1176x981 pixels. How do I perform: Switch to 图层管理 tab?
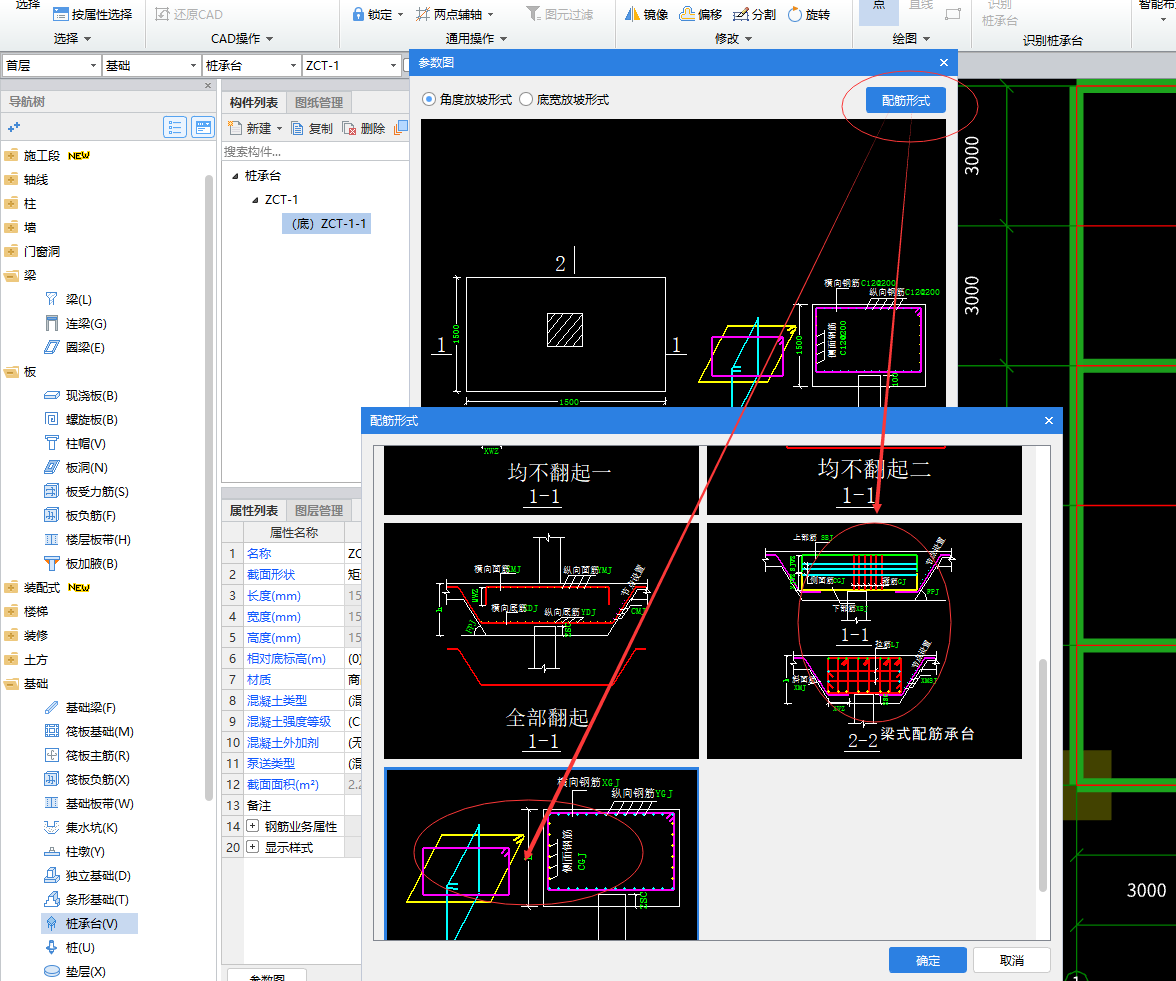(319, 511)
